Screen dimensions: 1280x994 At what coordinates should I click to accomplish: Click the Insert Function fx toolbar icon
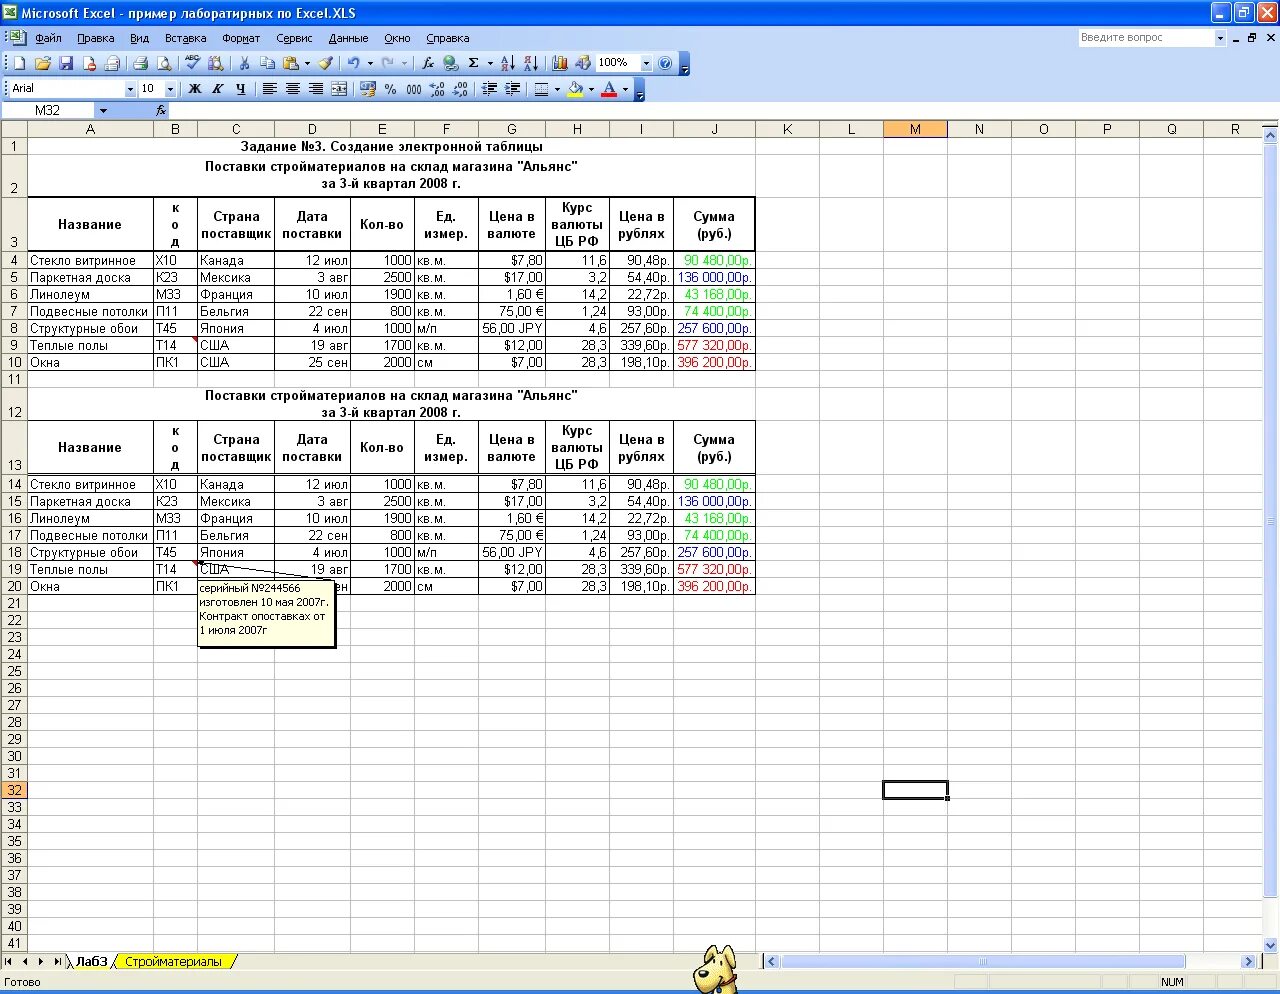(x=428, y=63)
